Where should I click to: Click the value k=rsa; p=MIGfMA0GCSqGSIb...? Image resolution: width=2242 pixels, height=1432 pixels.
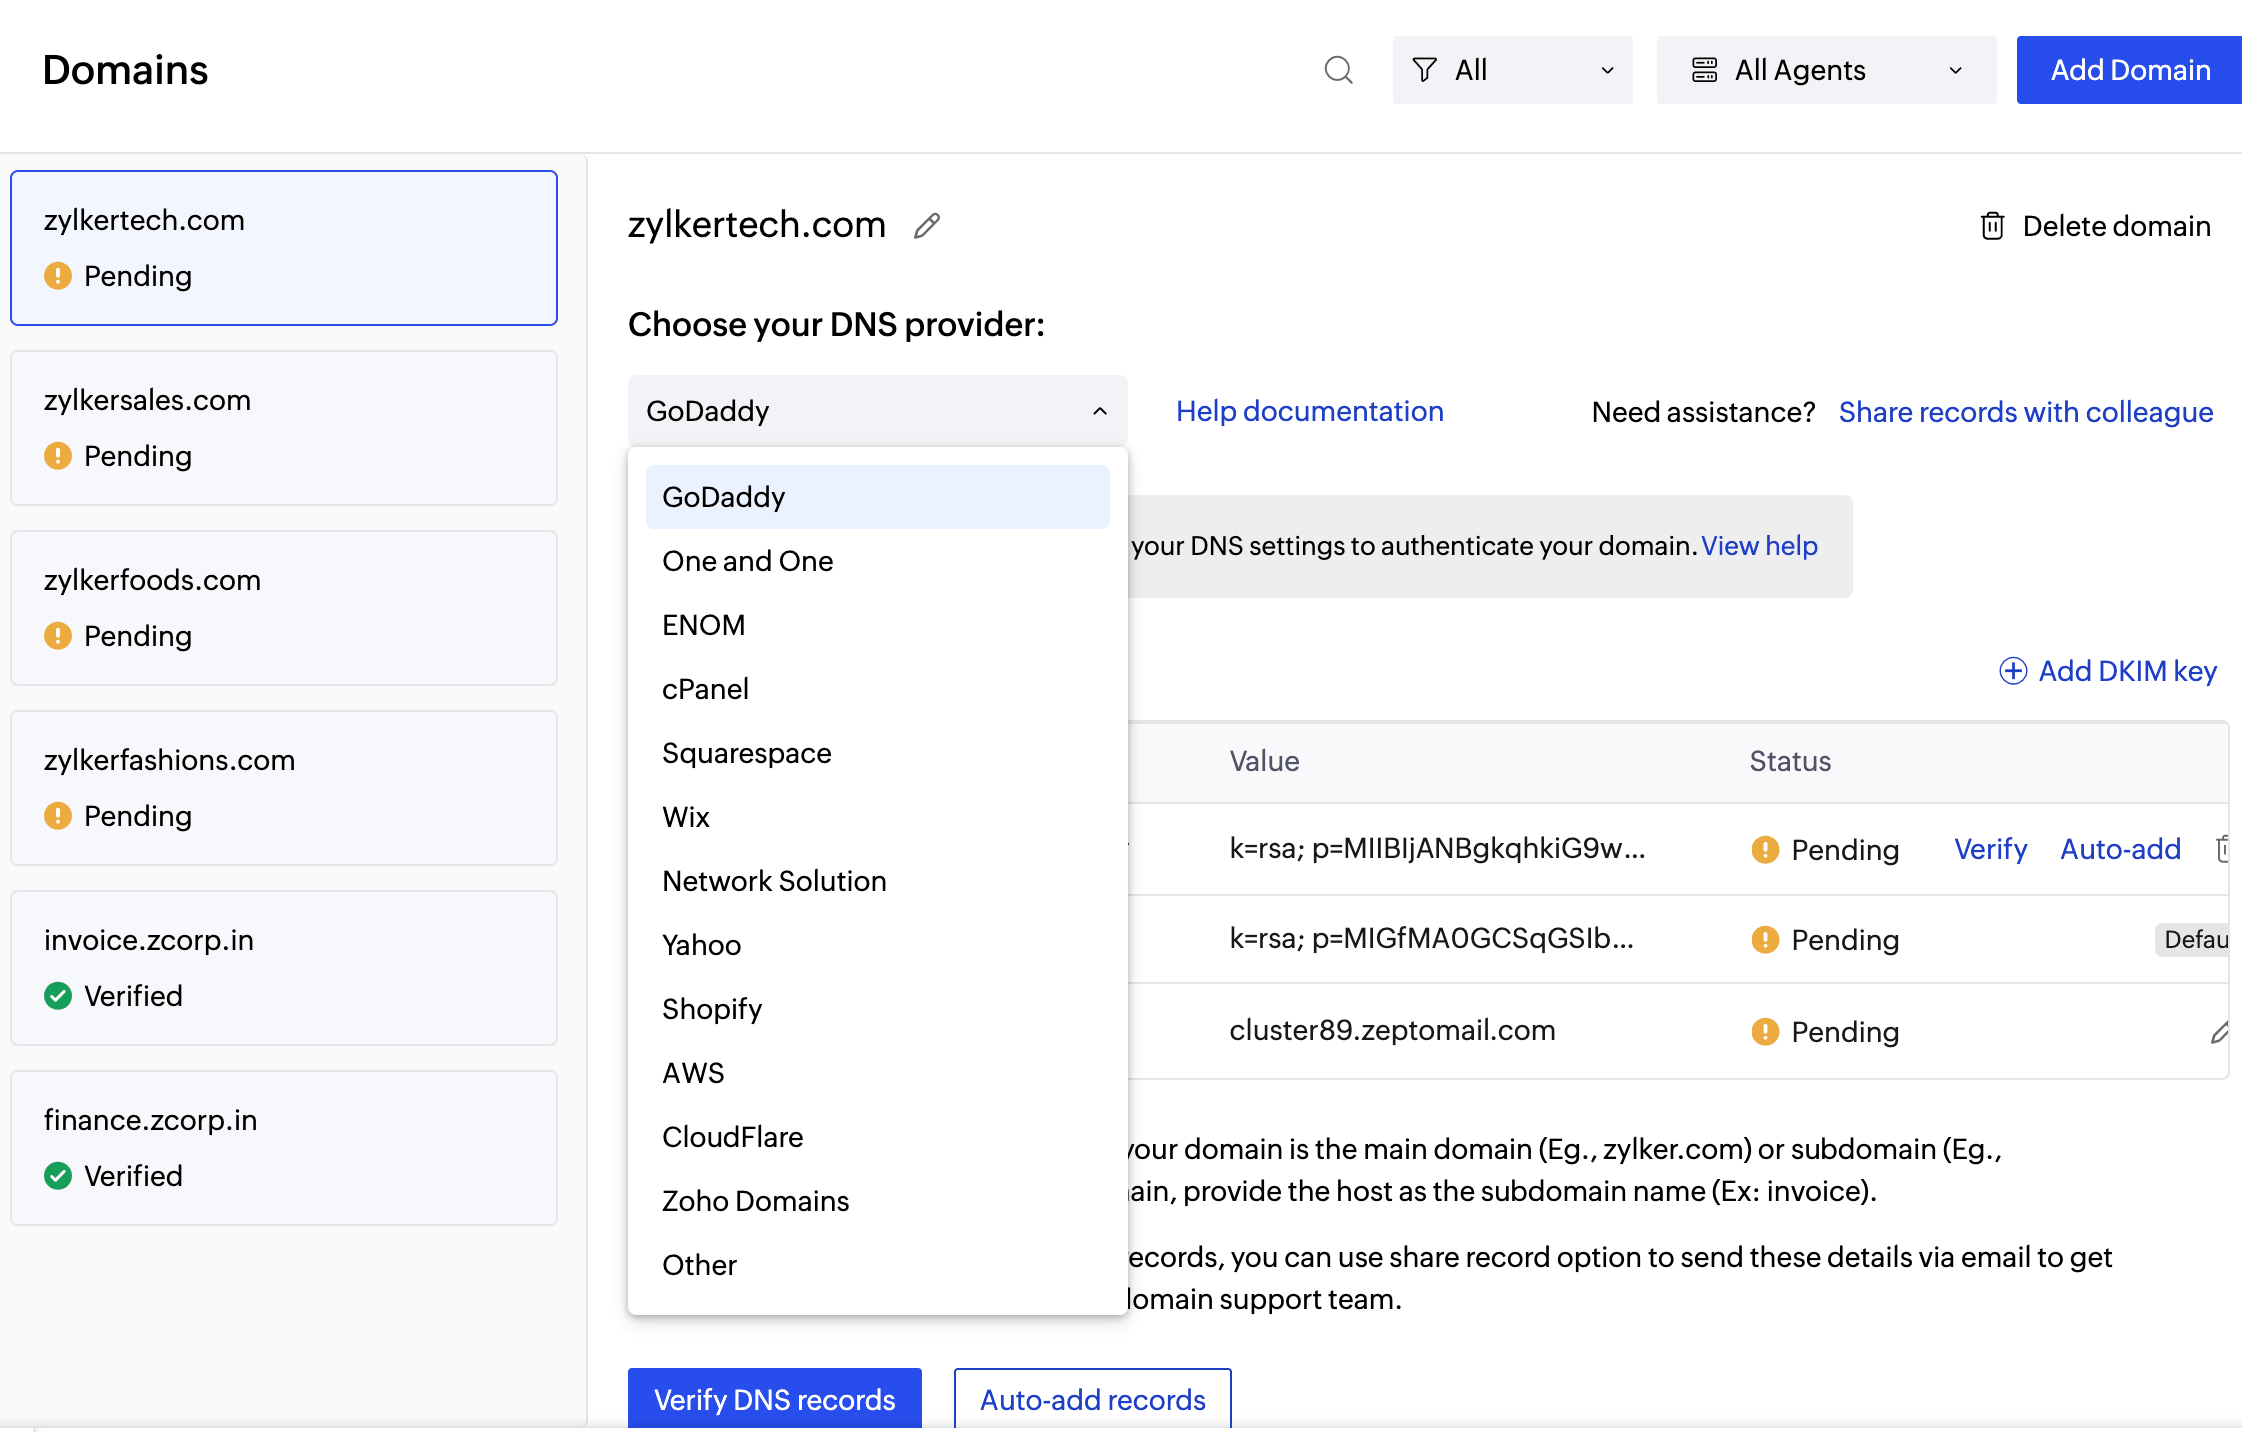click(1431, 938)
